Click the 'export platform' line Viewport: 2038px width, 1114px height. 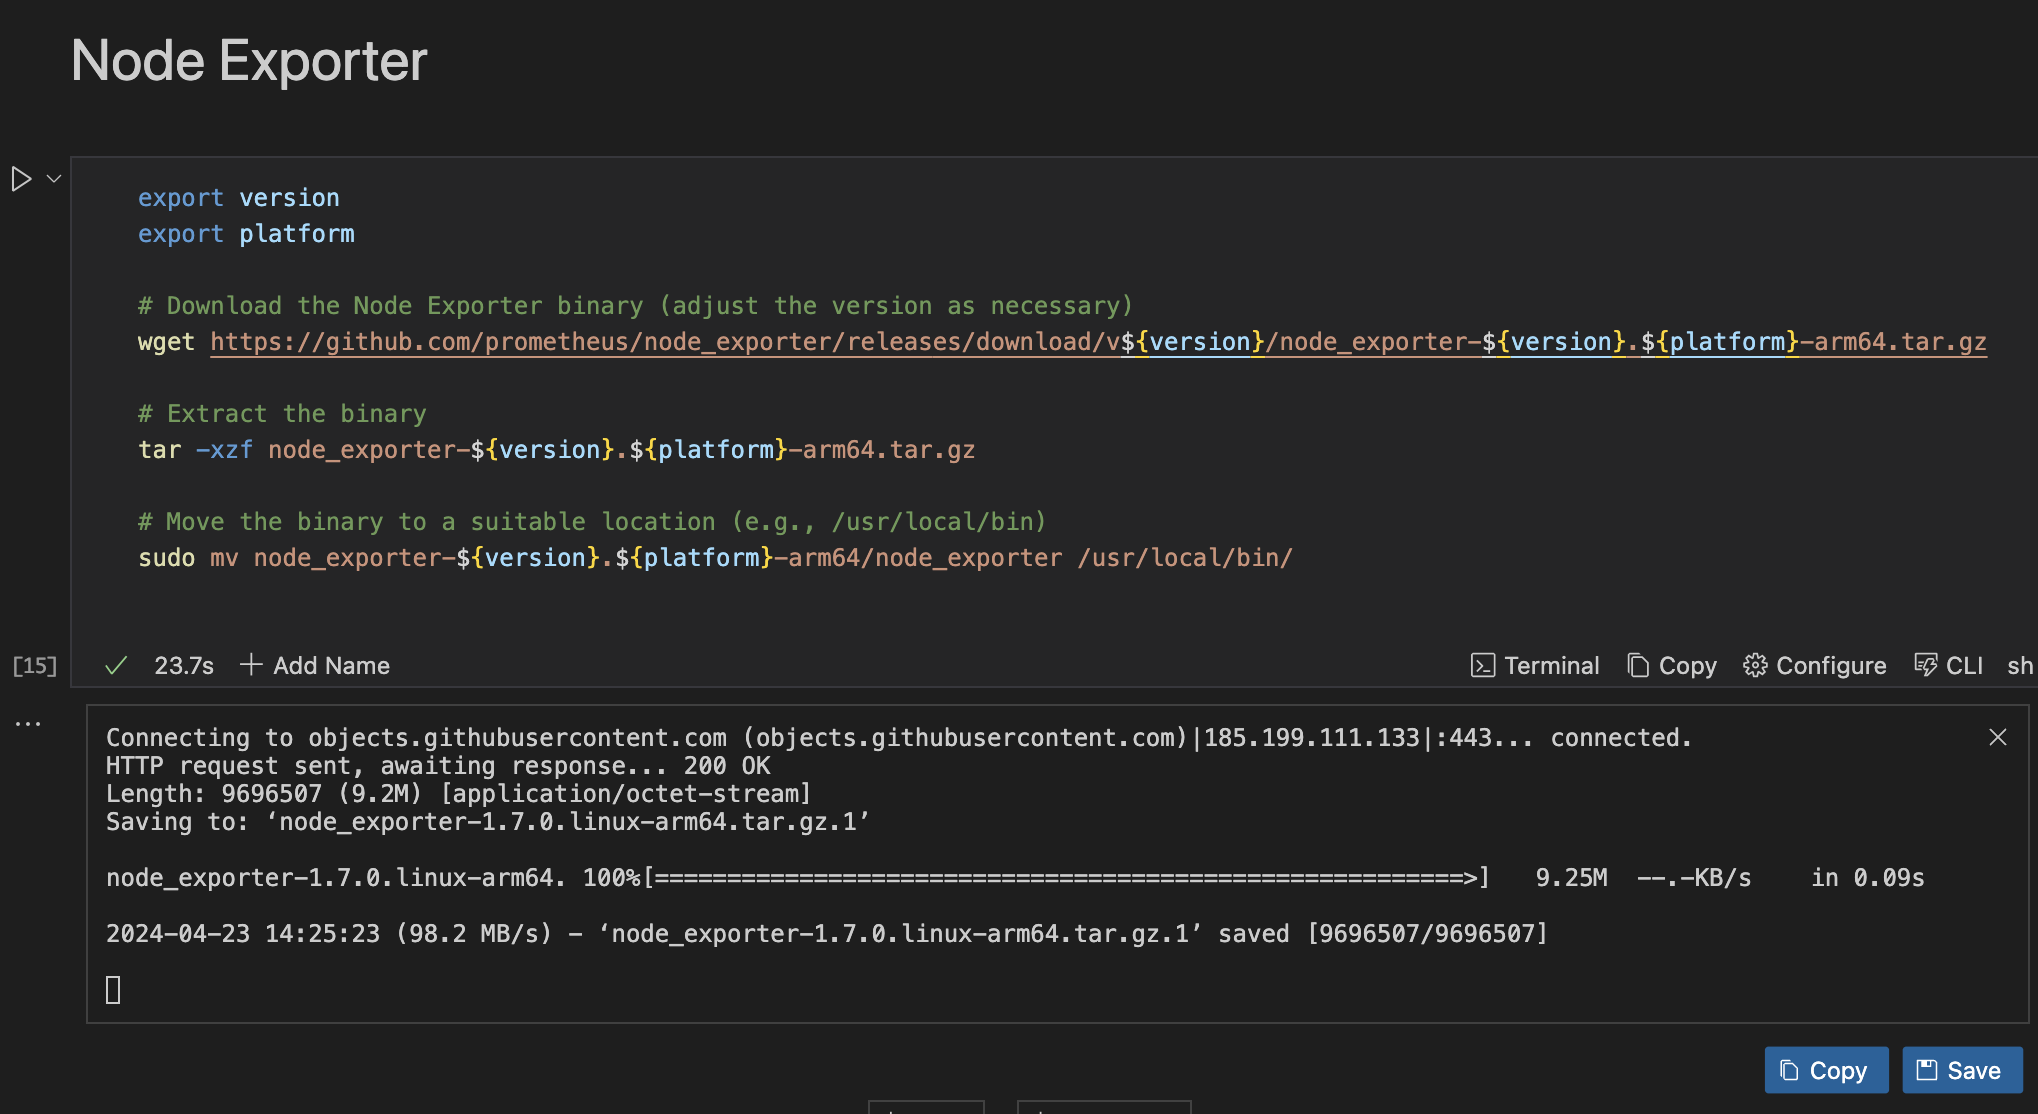(246, 234)
